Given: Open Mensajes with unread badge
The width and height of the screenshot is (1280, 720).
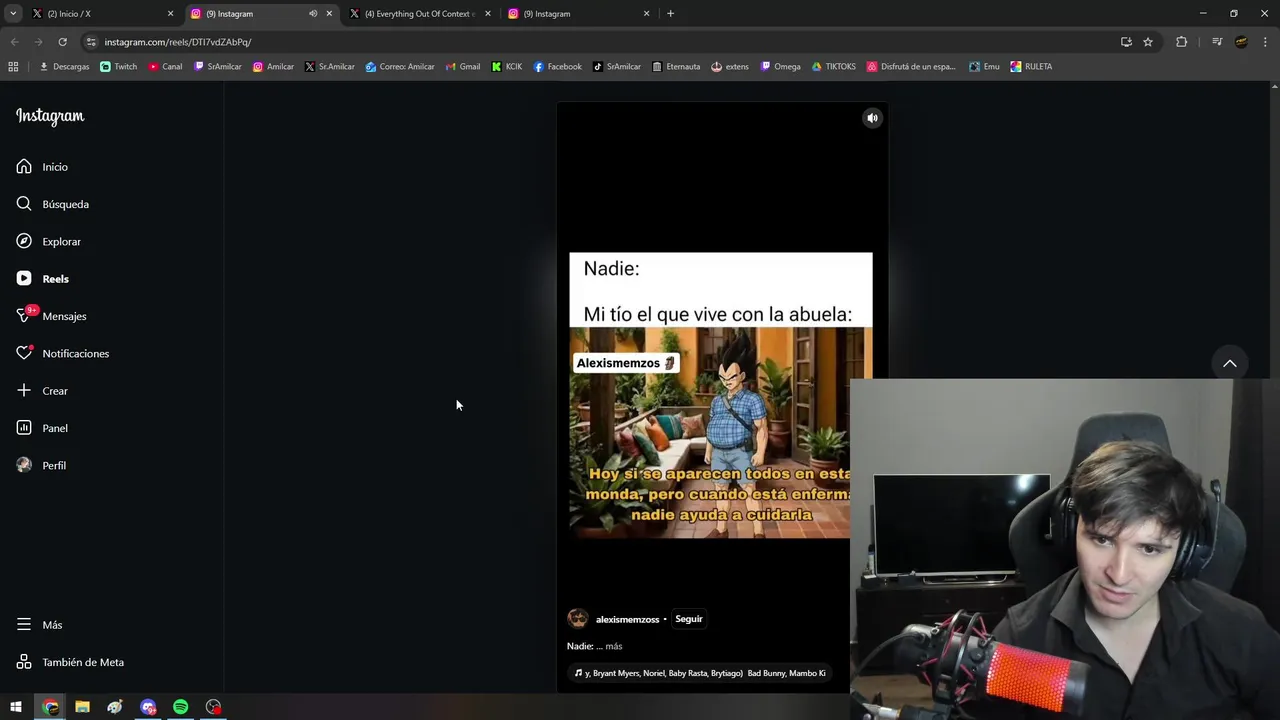Looking at the screenshot, I should (51, 316).
